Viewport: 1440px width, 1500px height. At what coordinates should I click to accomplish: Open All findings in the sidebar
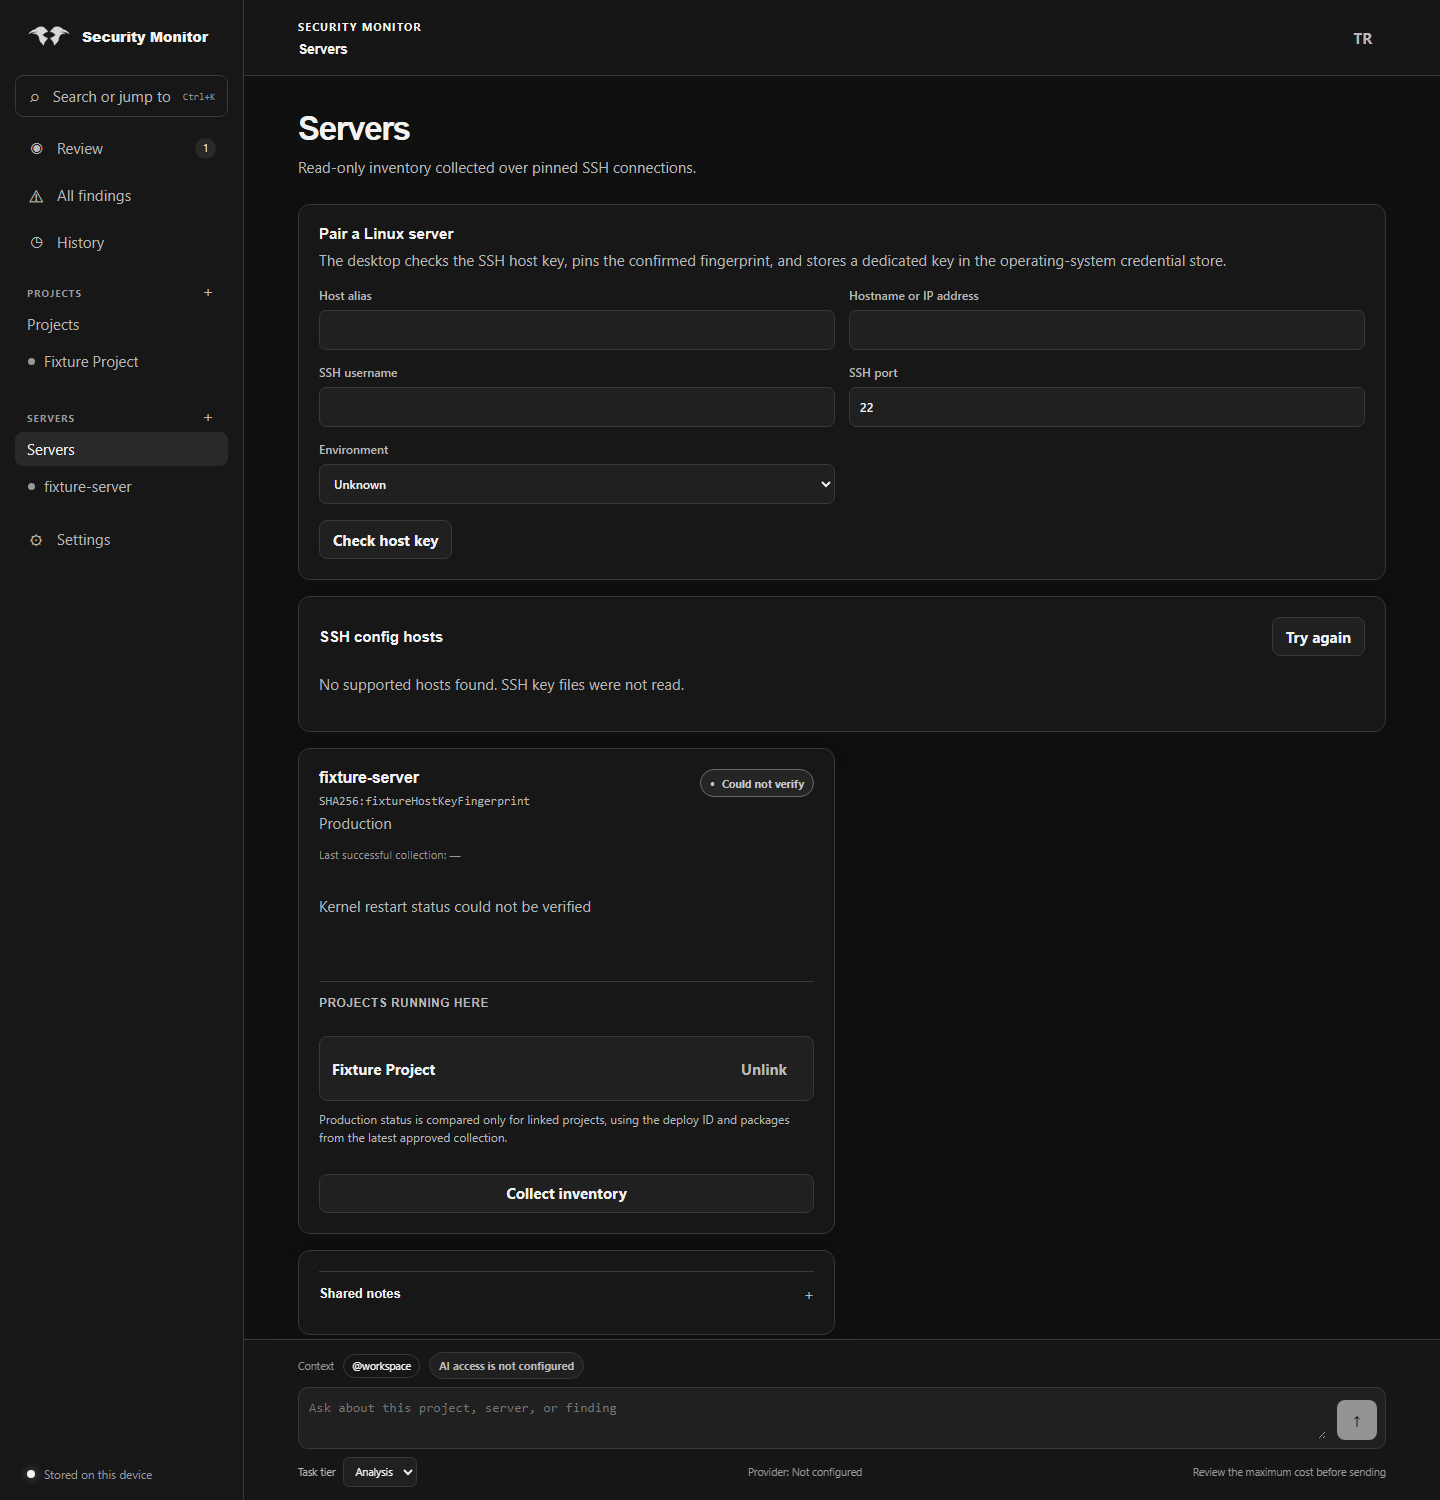pos(121,196)
